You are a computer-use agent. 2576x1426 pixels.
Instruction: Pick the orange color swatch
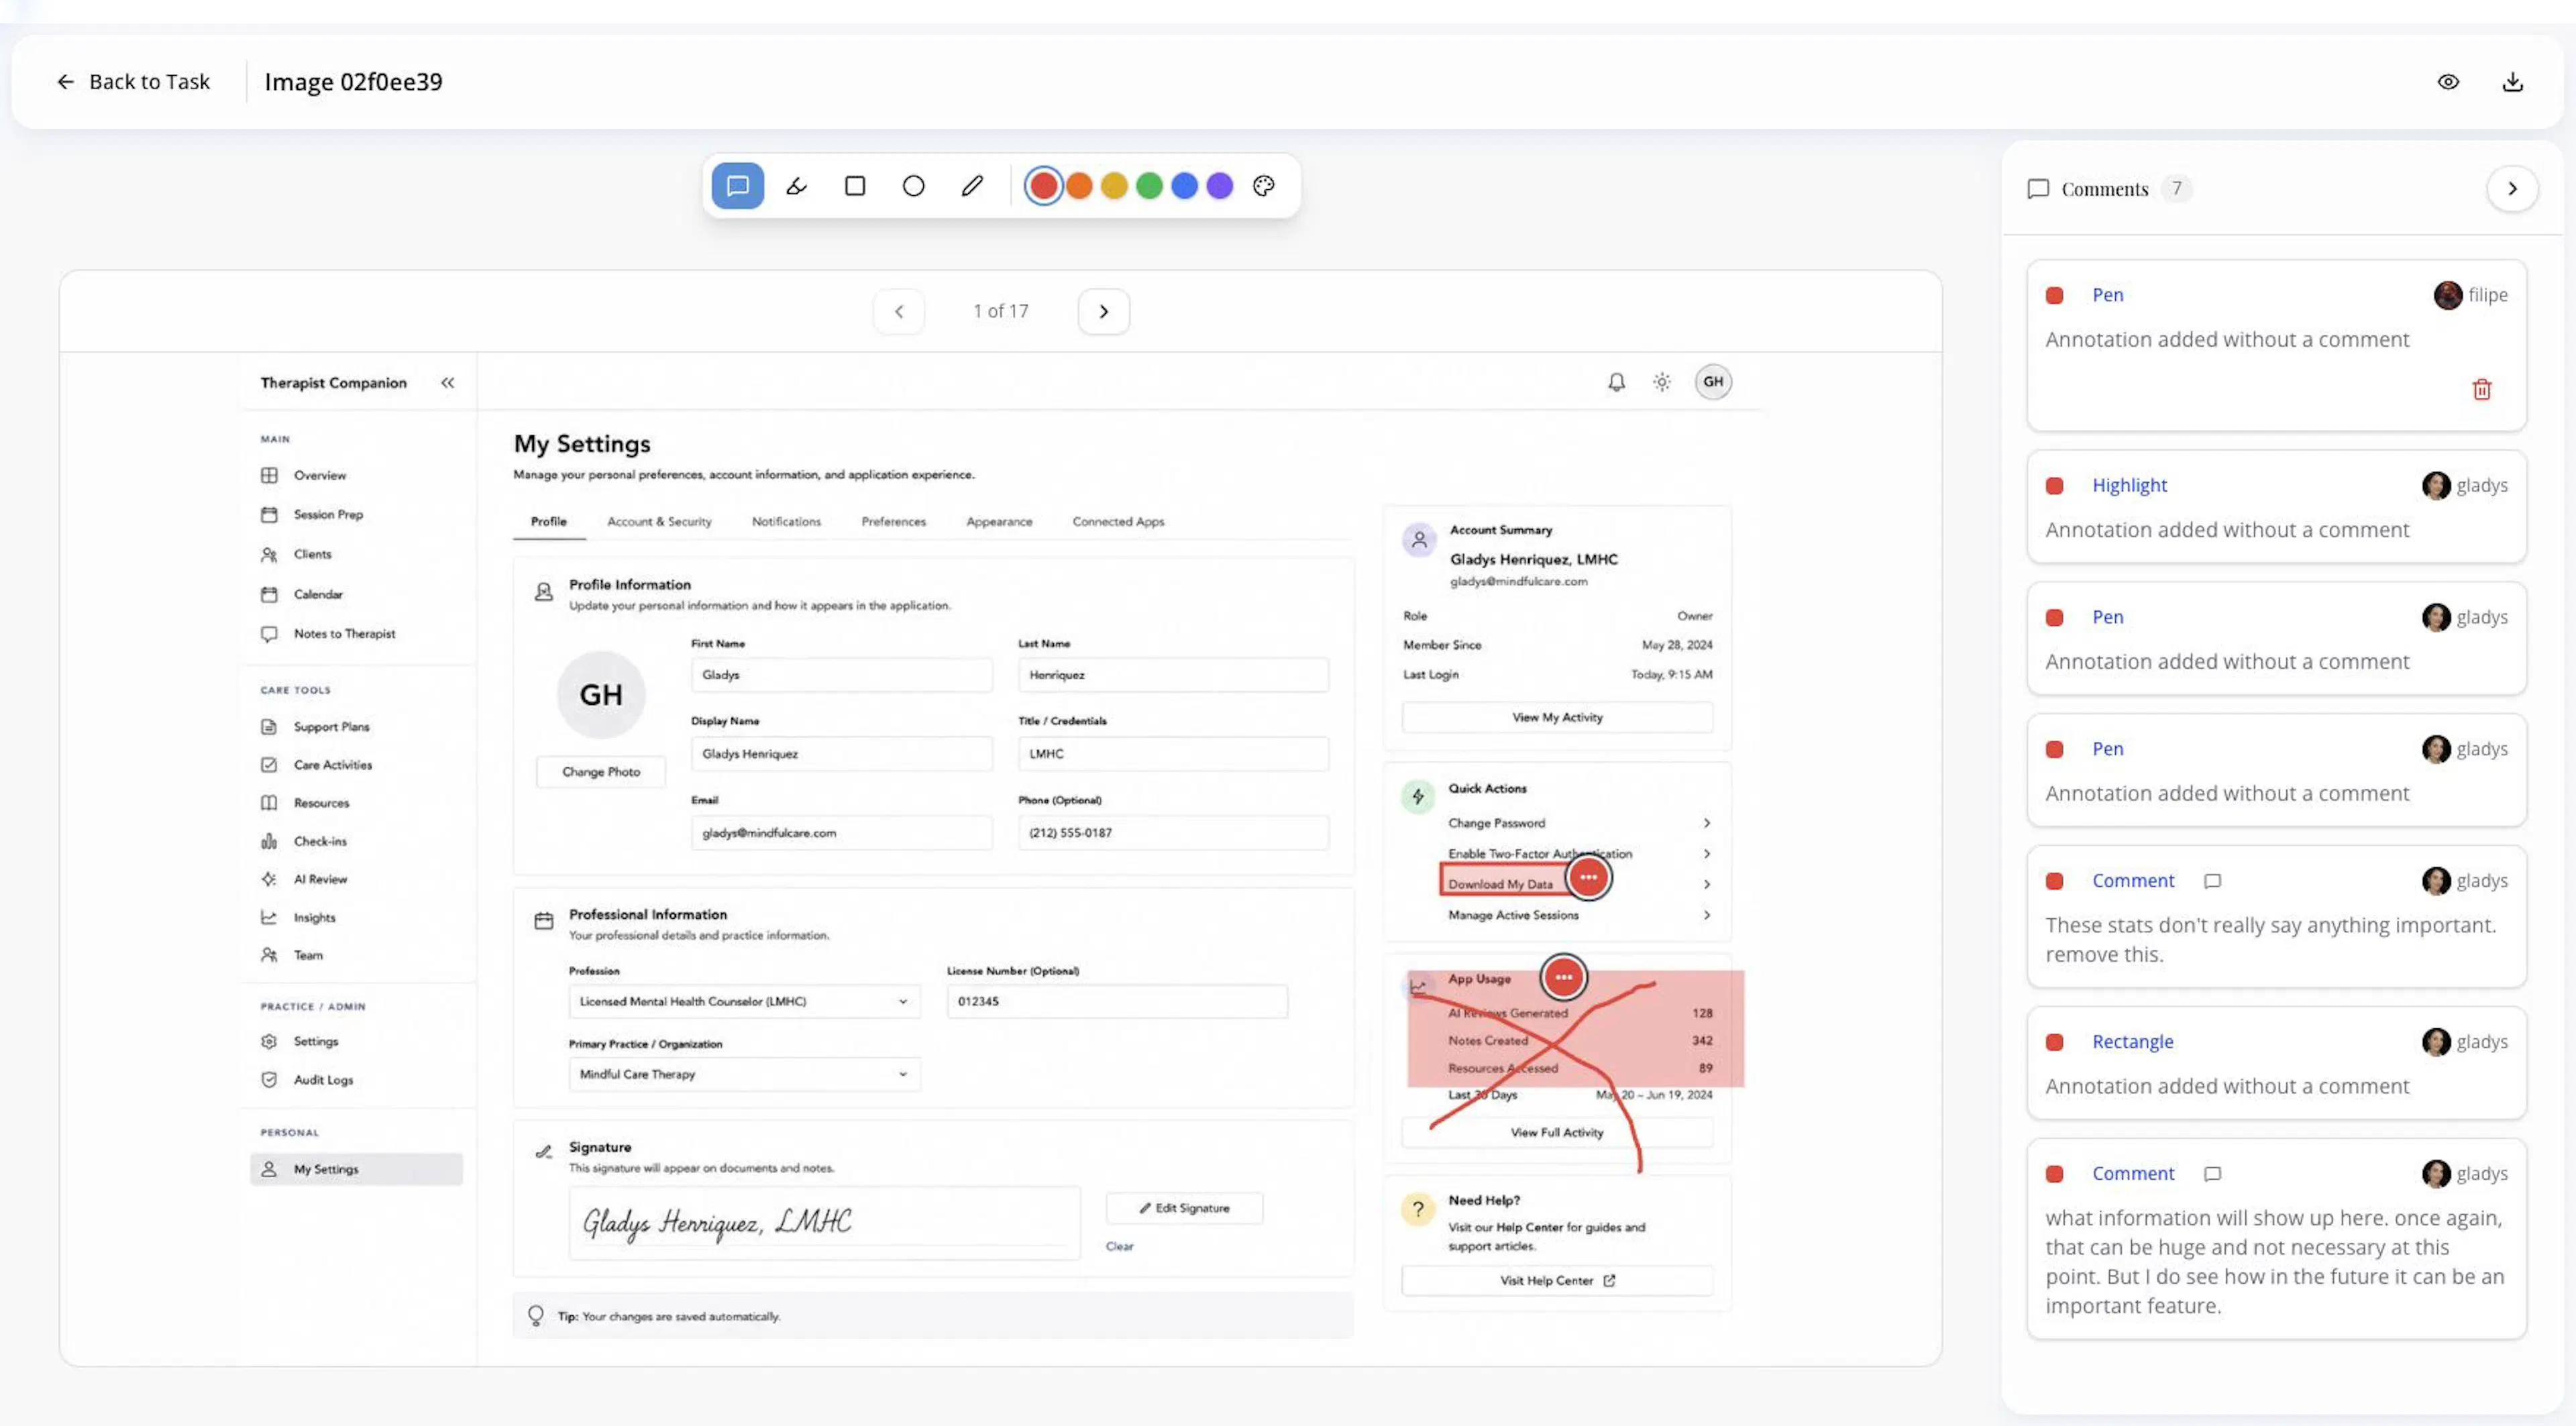coord(1079,186)
